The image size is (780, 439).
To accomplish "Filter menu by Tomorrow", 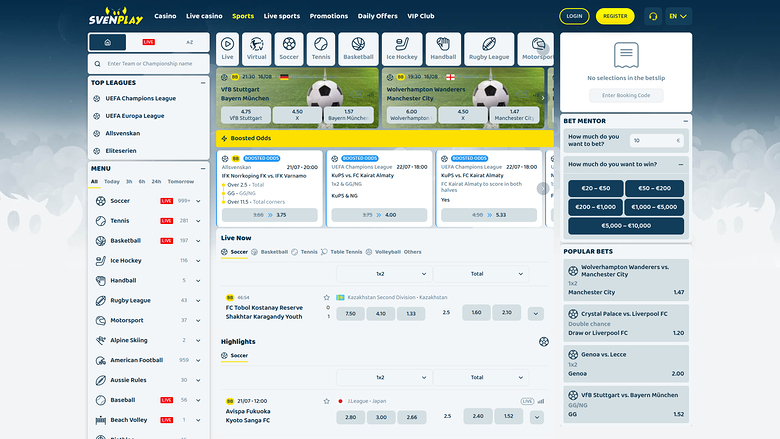I will (x=181, y=181).
